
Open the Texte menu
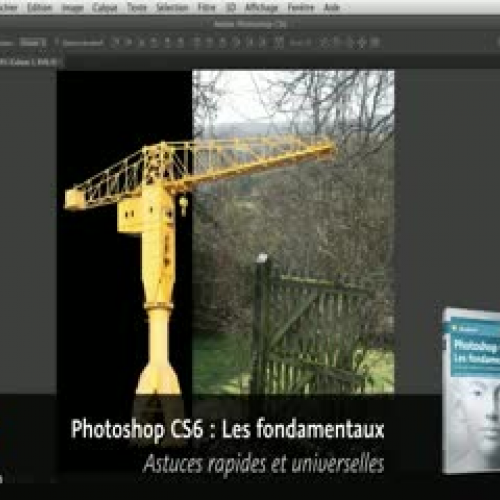pos(137,7)
